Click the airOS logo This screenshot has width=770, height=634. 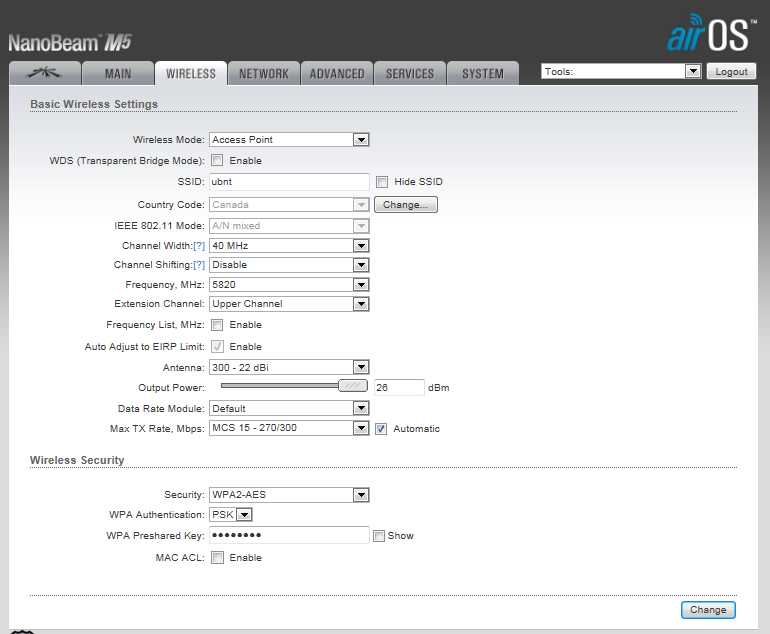[x=711, y=33]
